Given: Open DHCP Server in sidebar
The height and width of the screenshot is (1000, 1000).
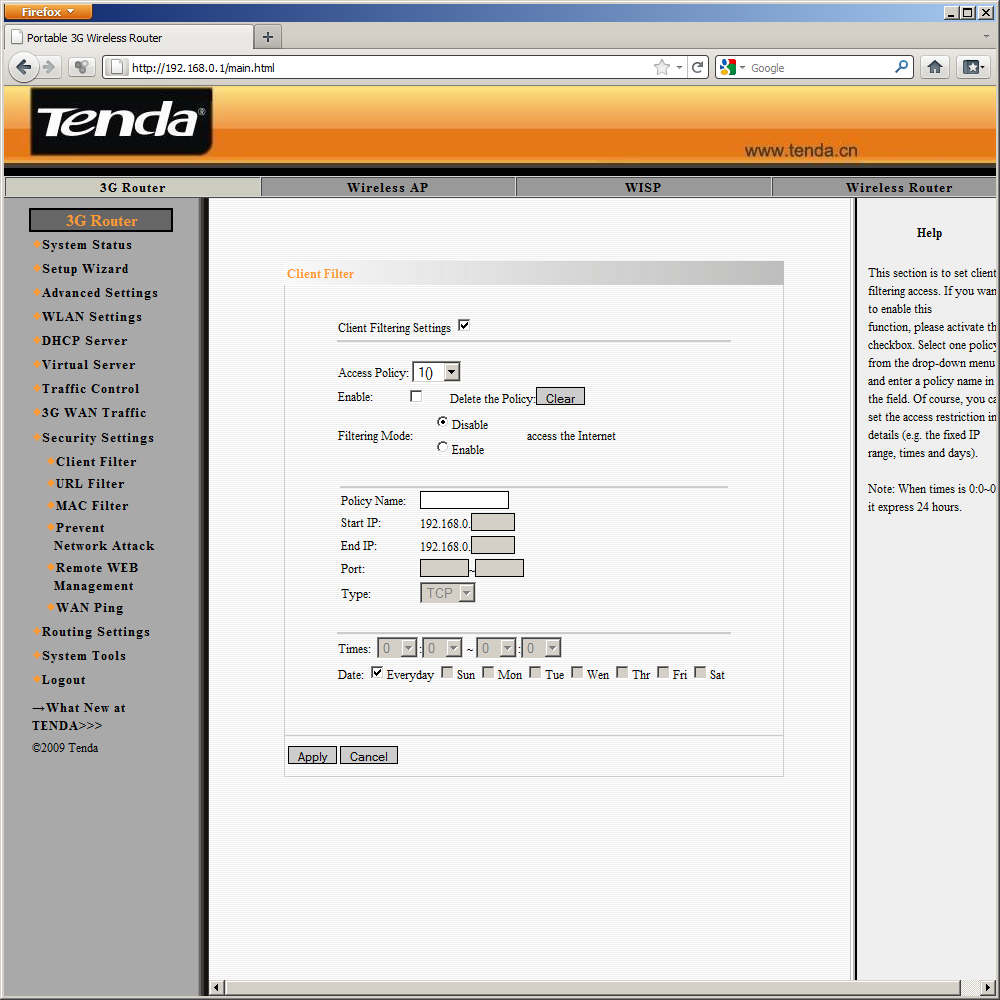Looking at the screenshot, I should (84, 341).
